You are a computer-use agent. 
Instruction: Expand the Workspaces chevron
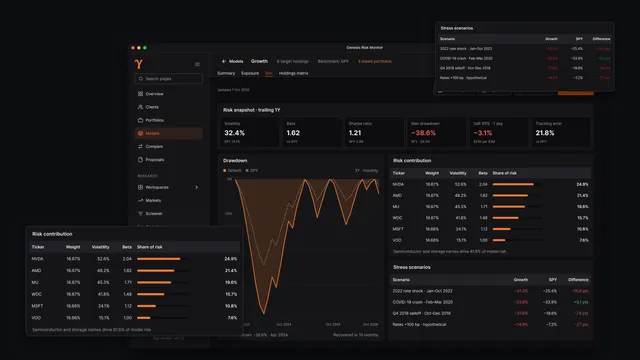197,187
